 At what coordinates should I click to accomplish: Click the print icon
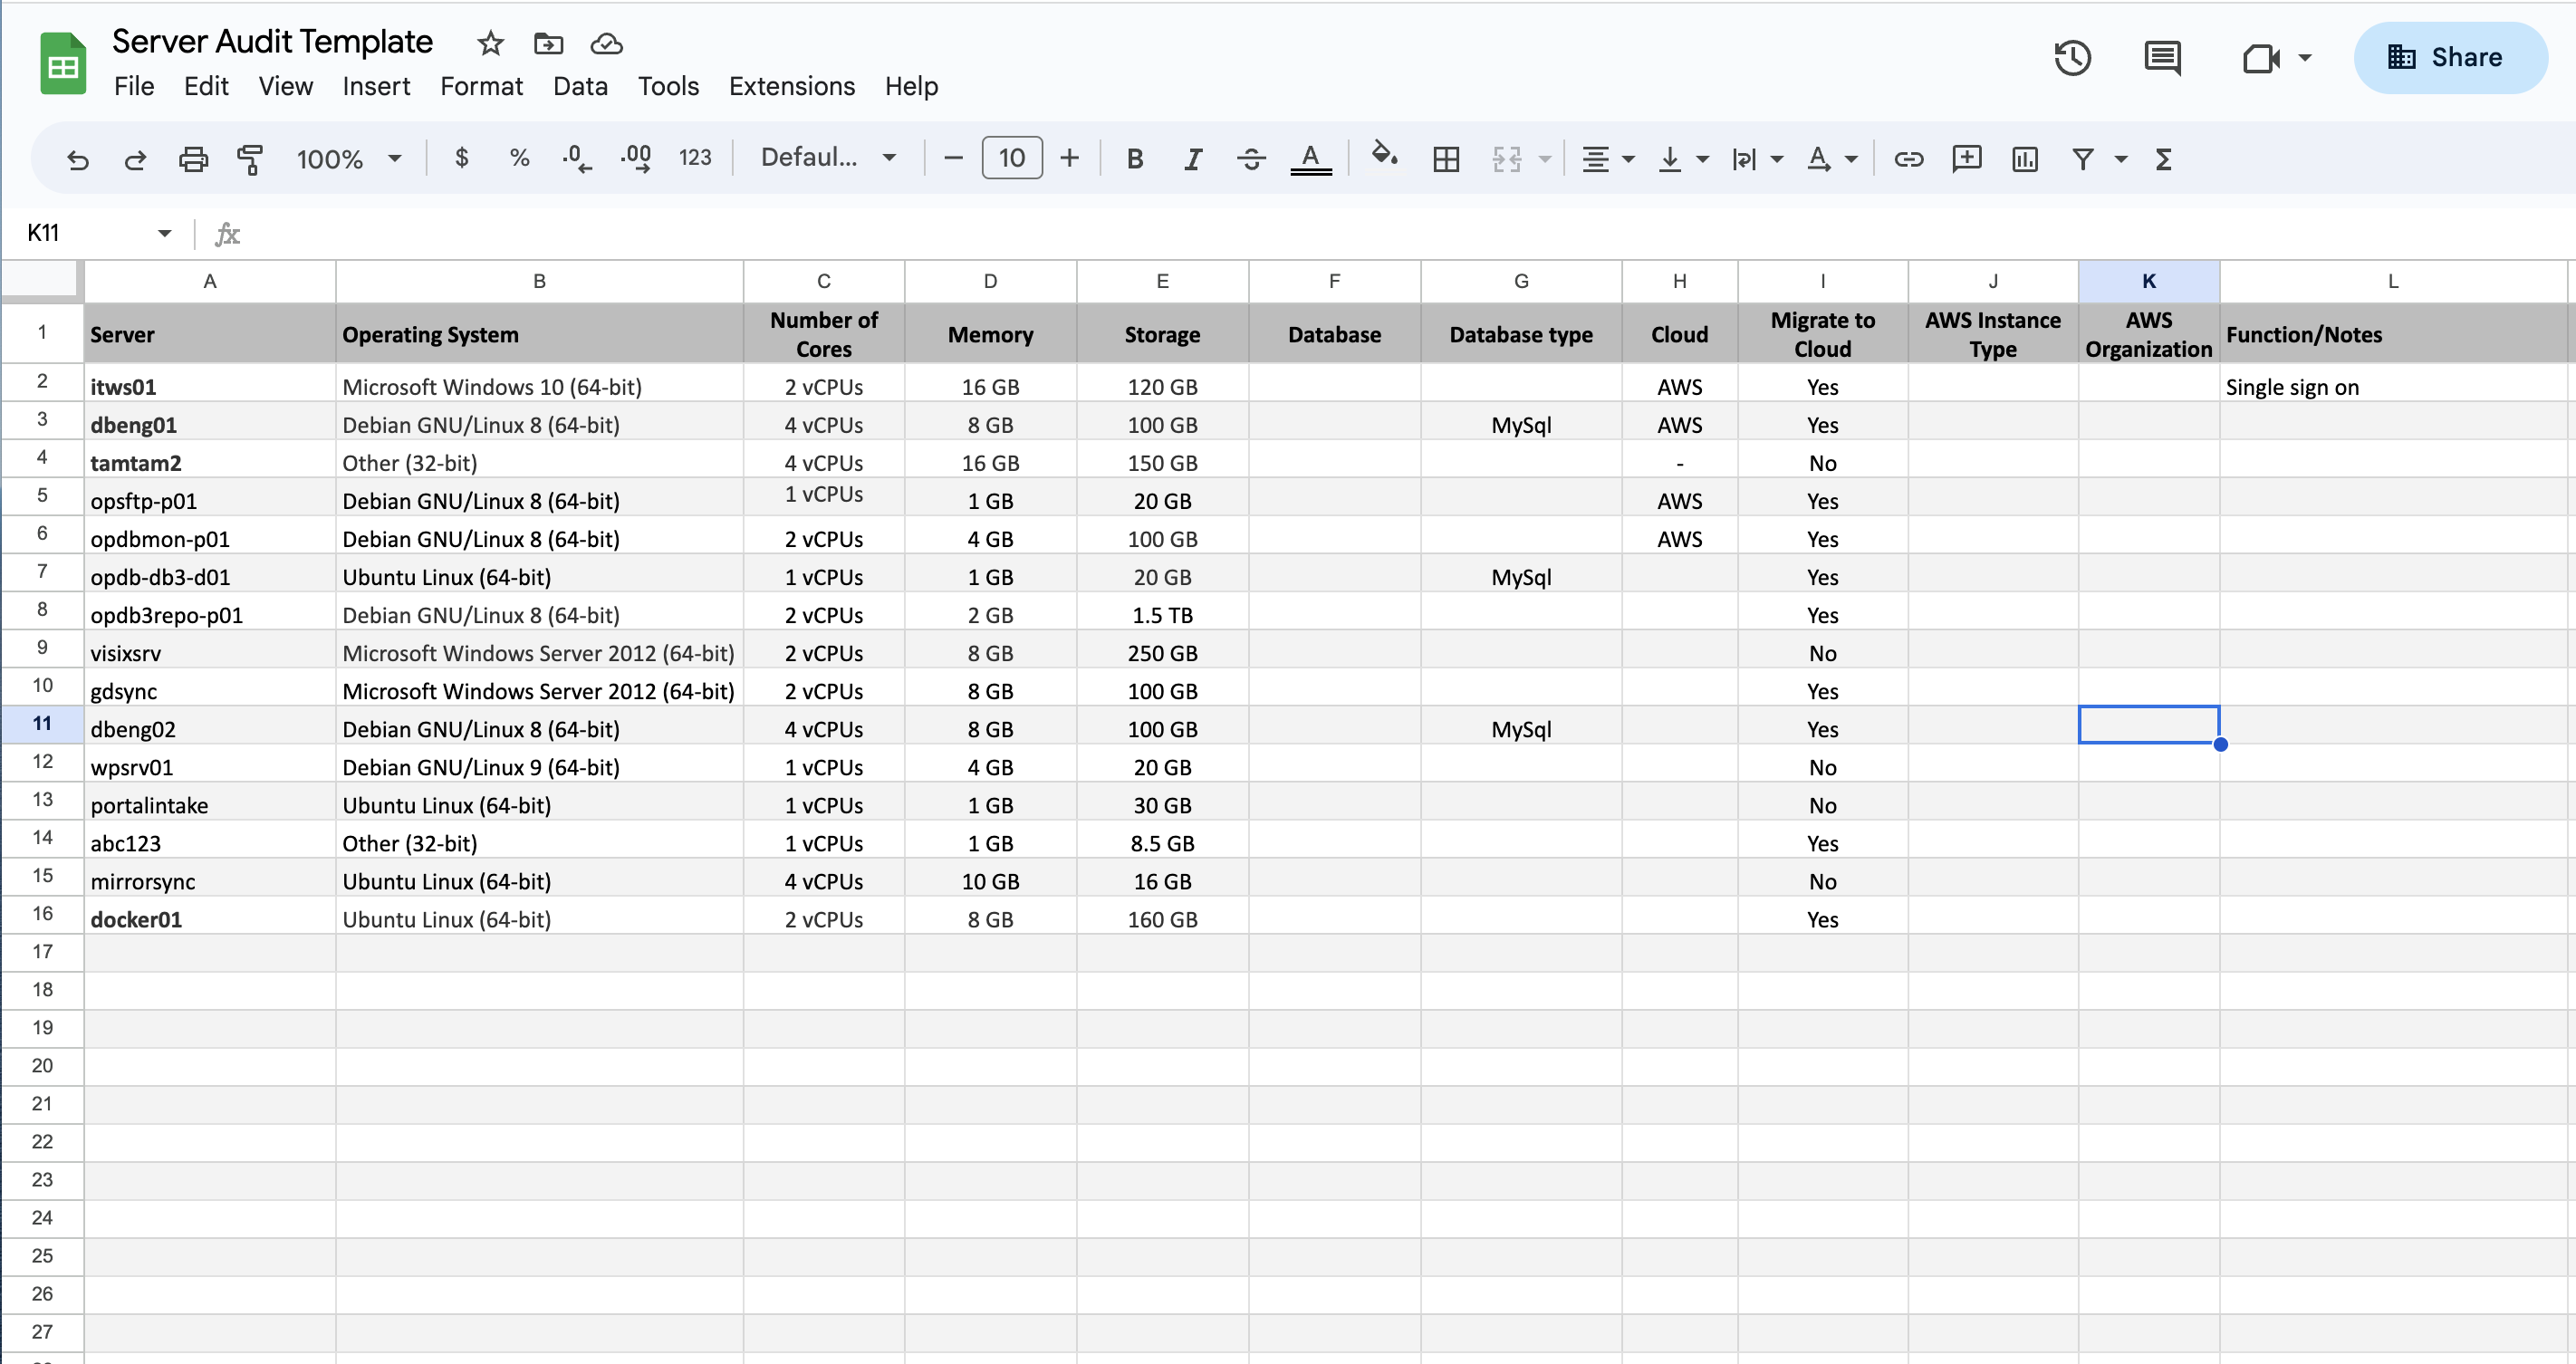pos(193,160)
